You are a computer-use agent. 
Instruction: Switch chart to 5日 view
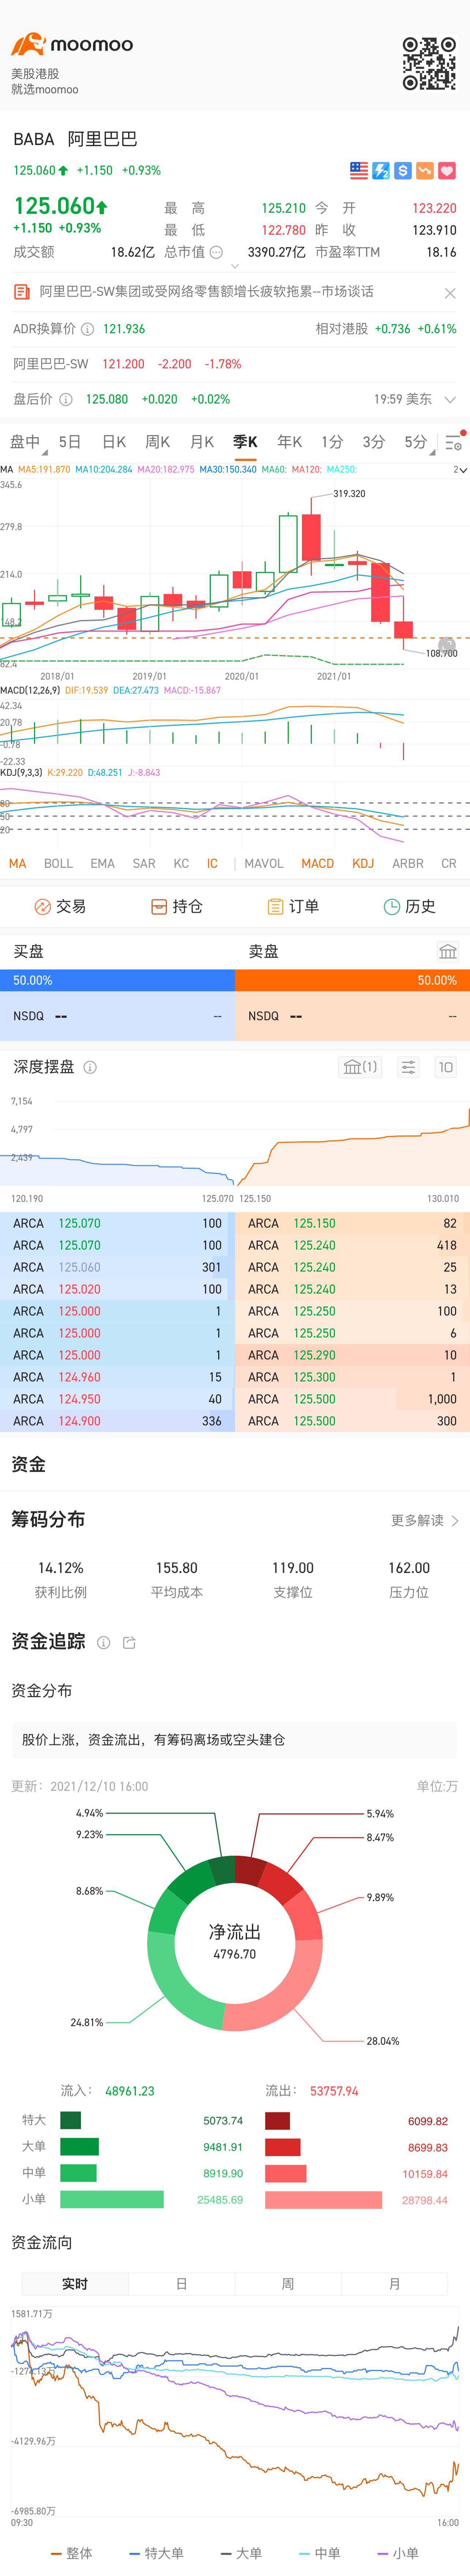(x=70, y=442)
